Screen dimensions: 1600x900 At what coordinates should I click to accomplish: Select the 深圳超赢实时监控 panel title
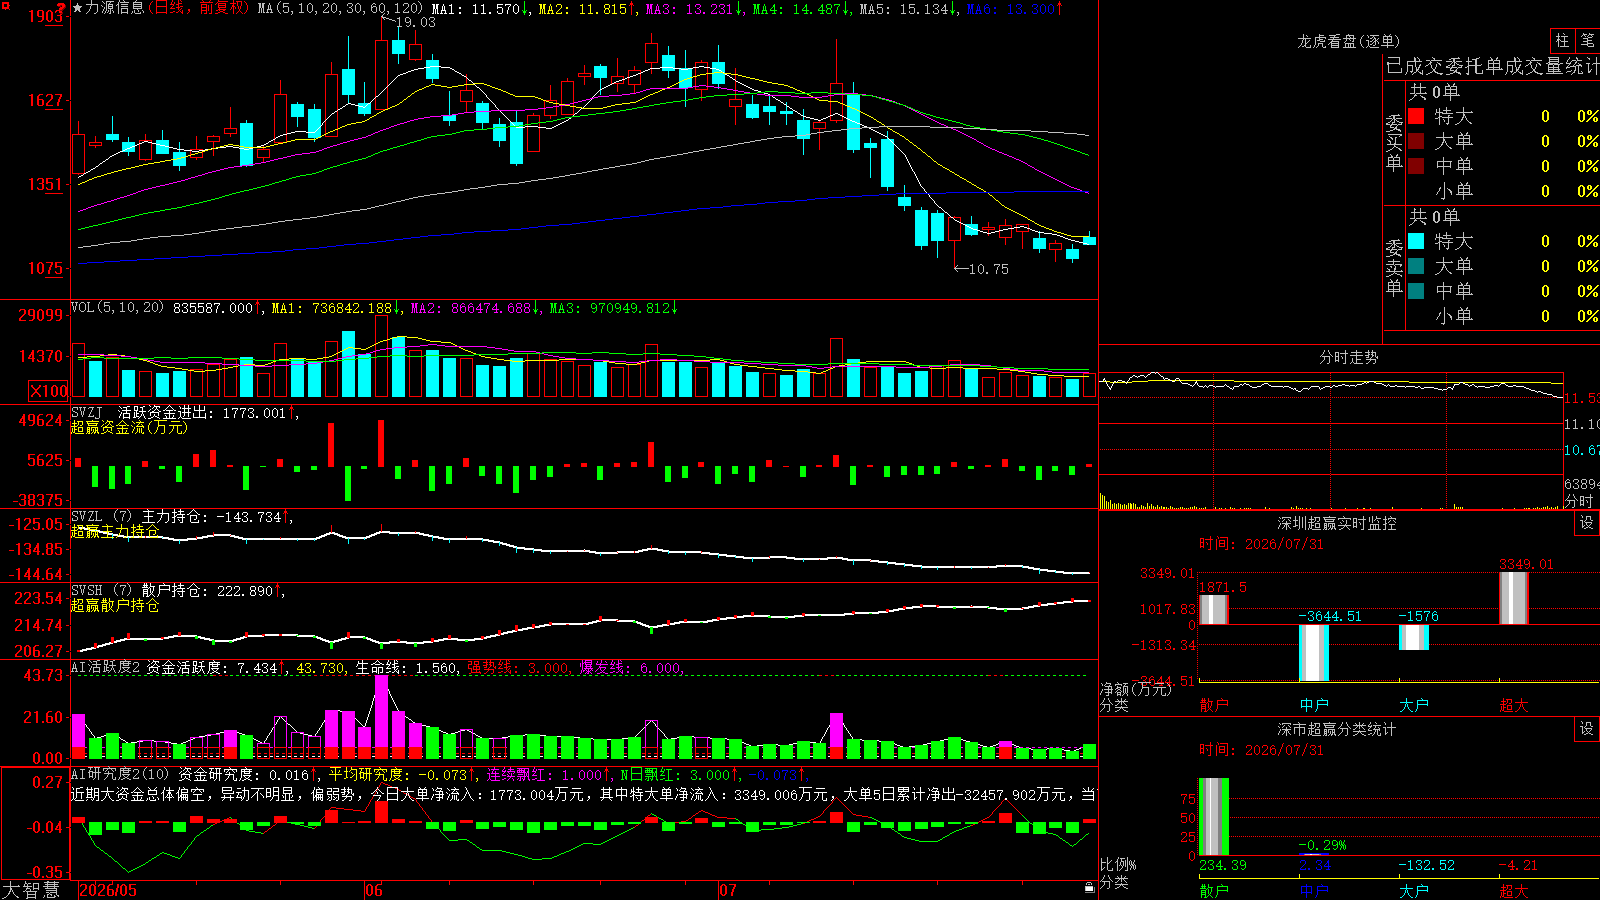pyautogui.click(x=1337, y=523)
